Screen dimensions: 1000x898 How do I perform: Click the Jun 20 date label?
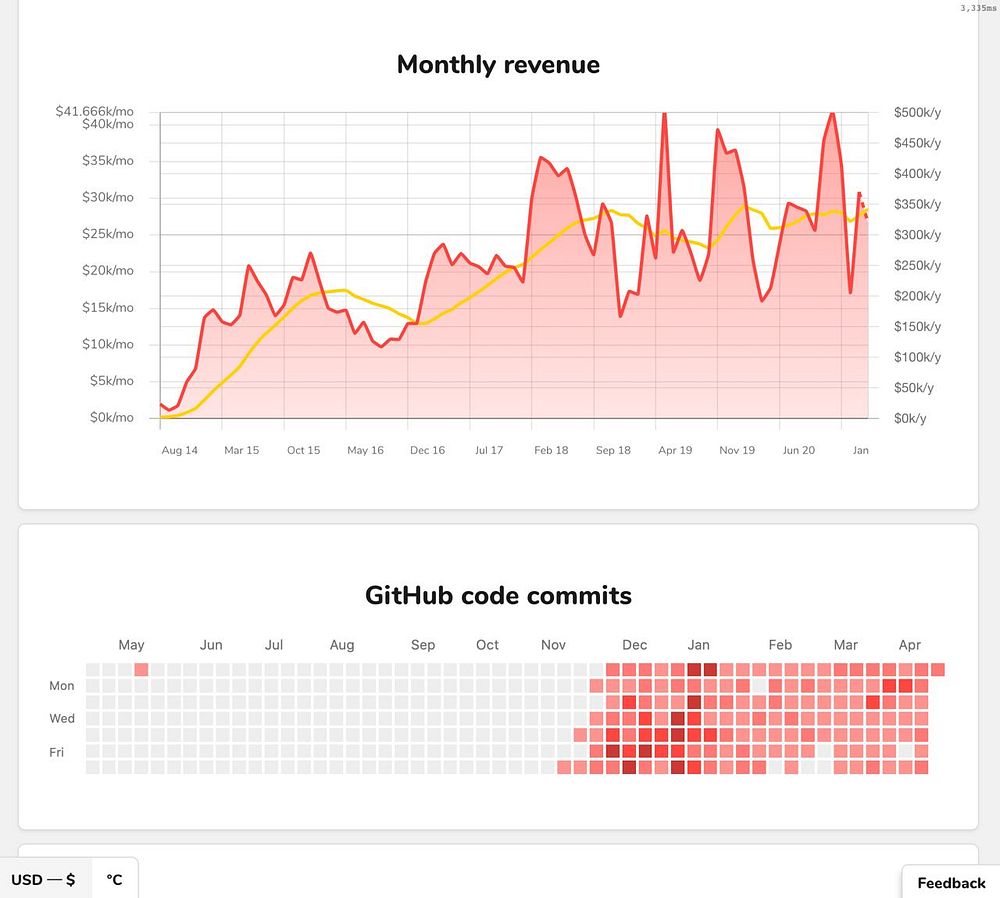point(799,450)
